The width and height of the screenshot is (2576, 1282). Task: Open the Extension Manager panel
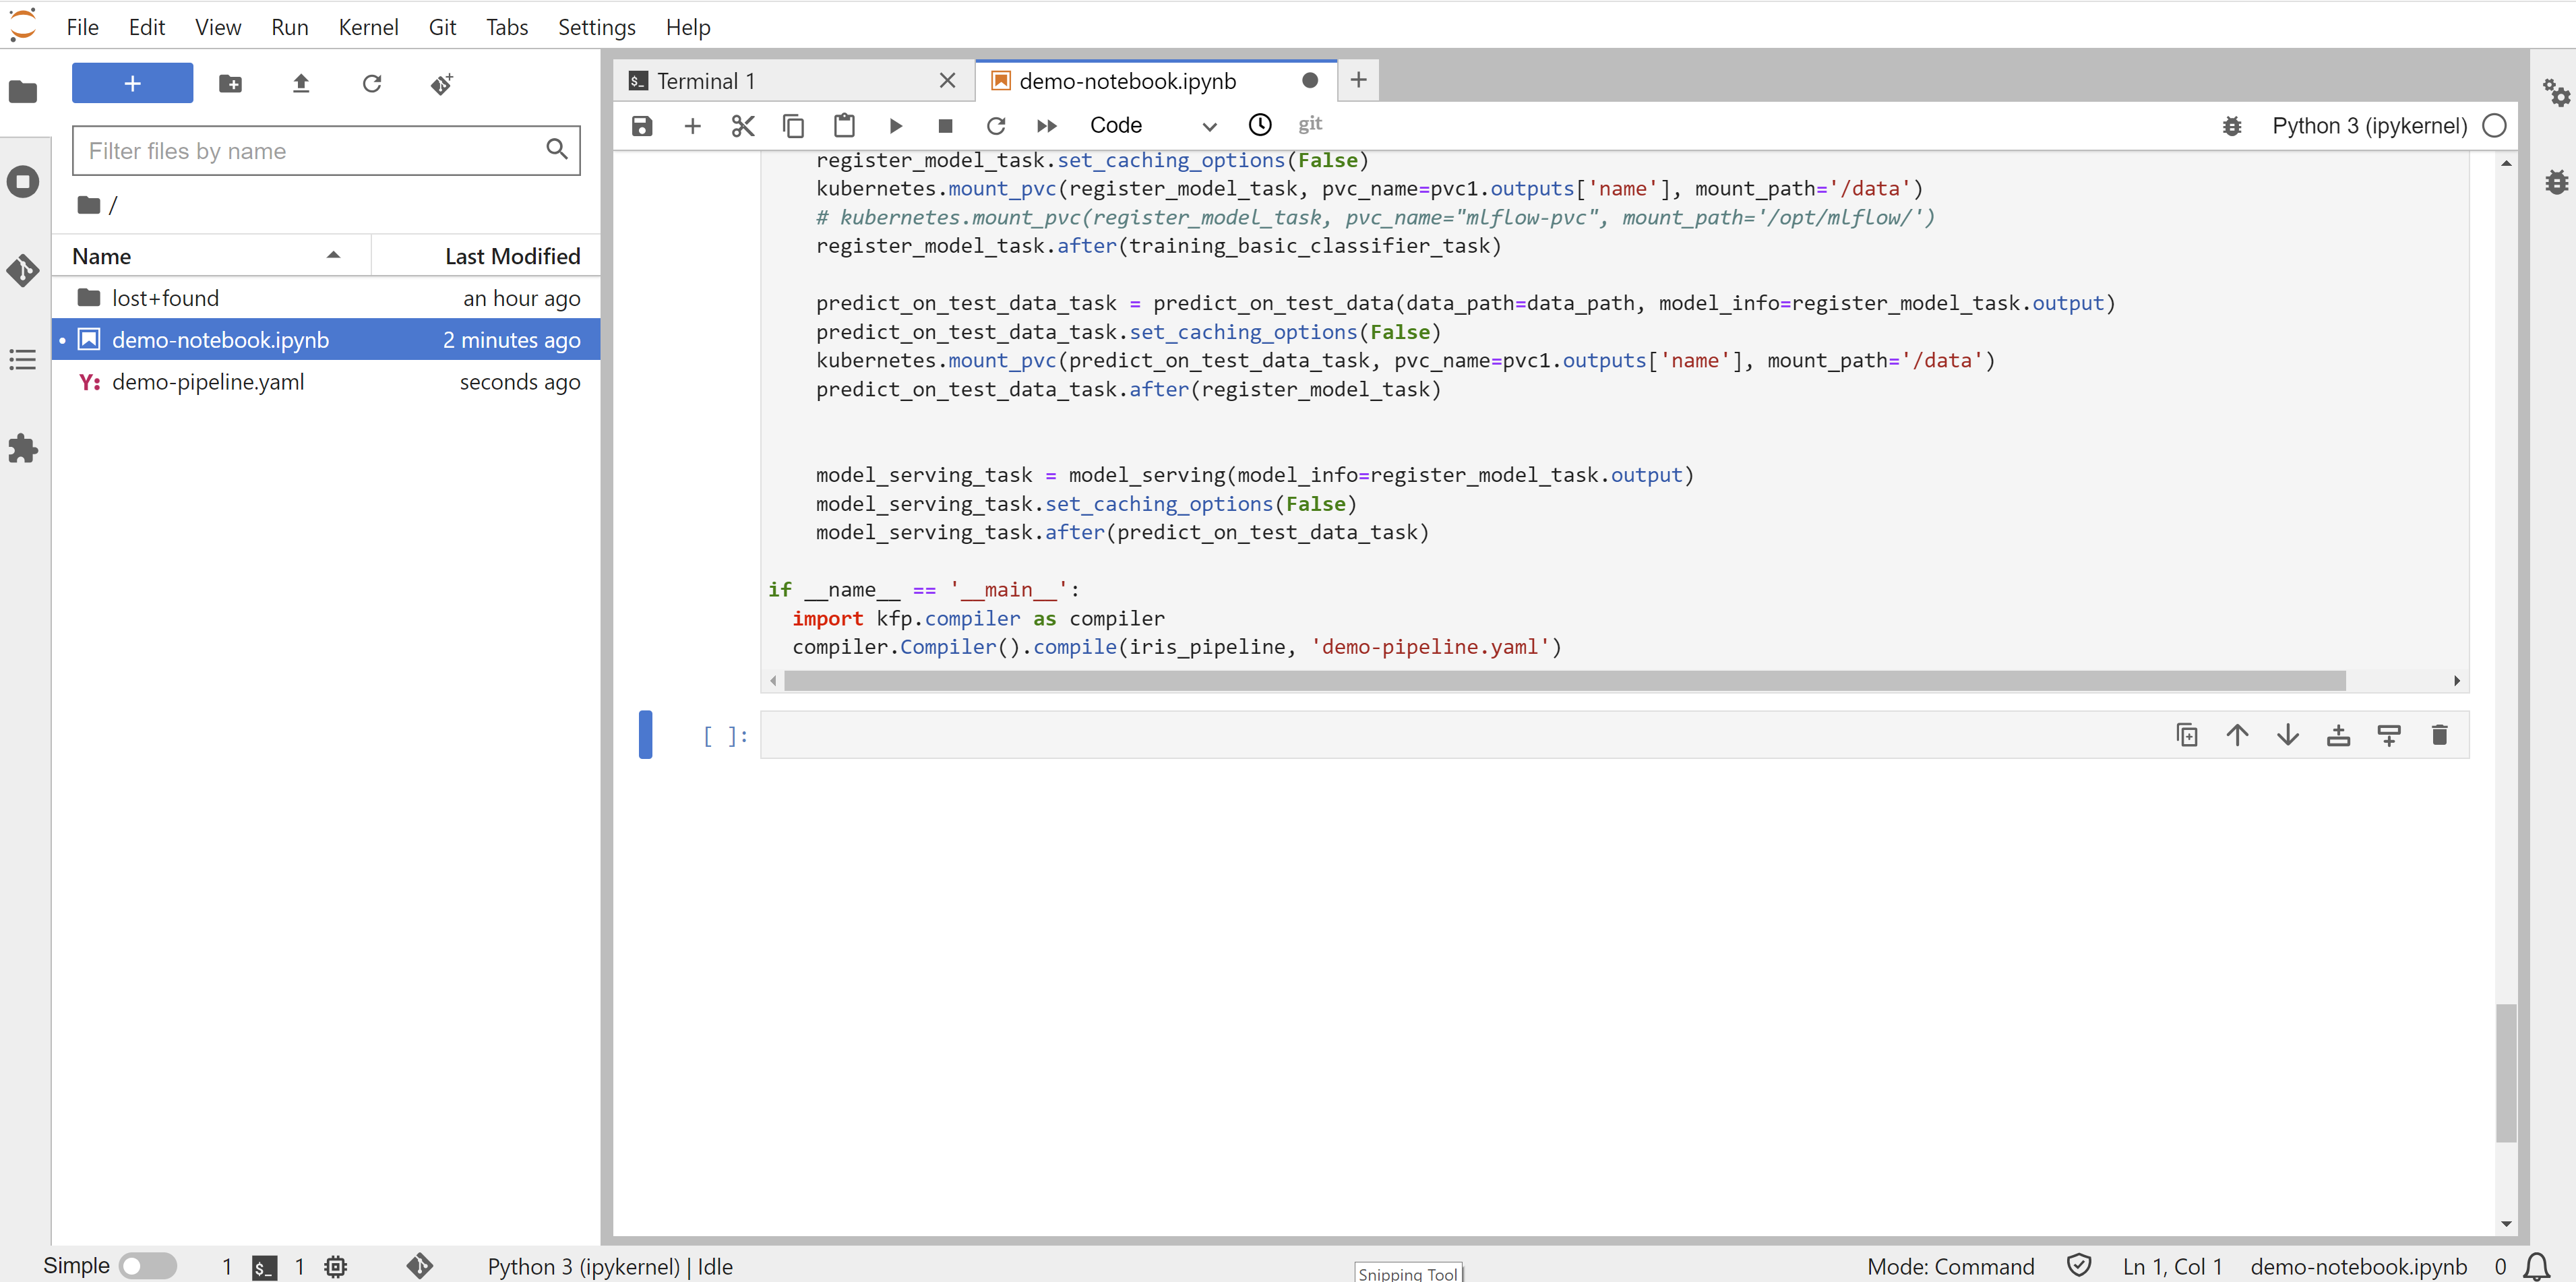(23, 449)
